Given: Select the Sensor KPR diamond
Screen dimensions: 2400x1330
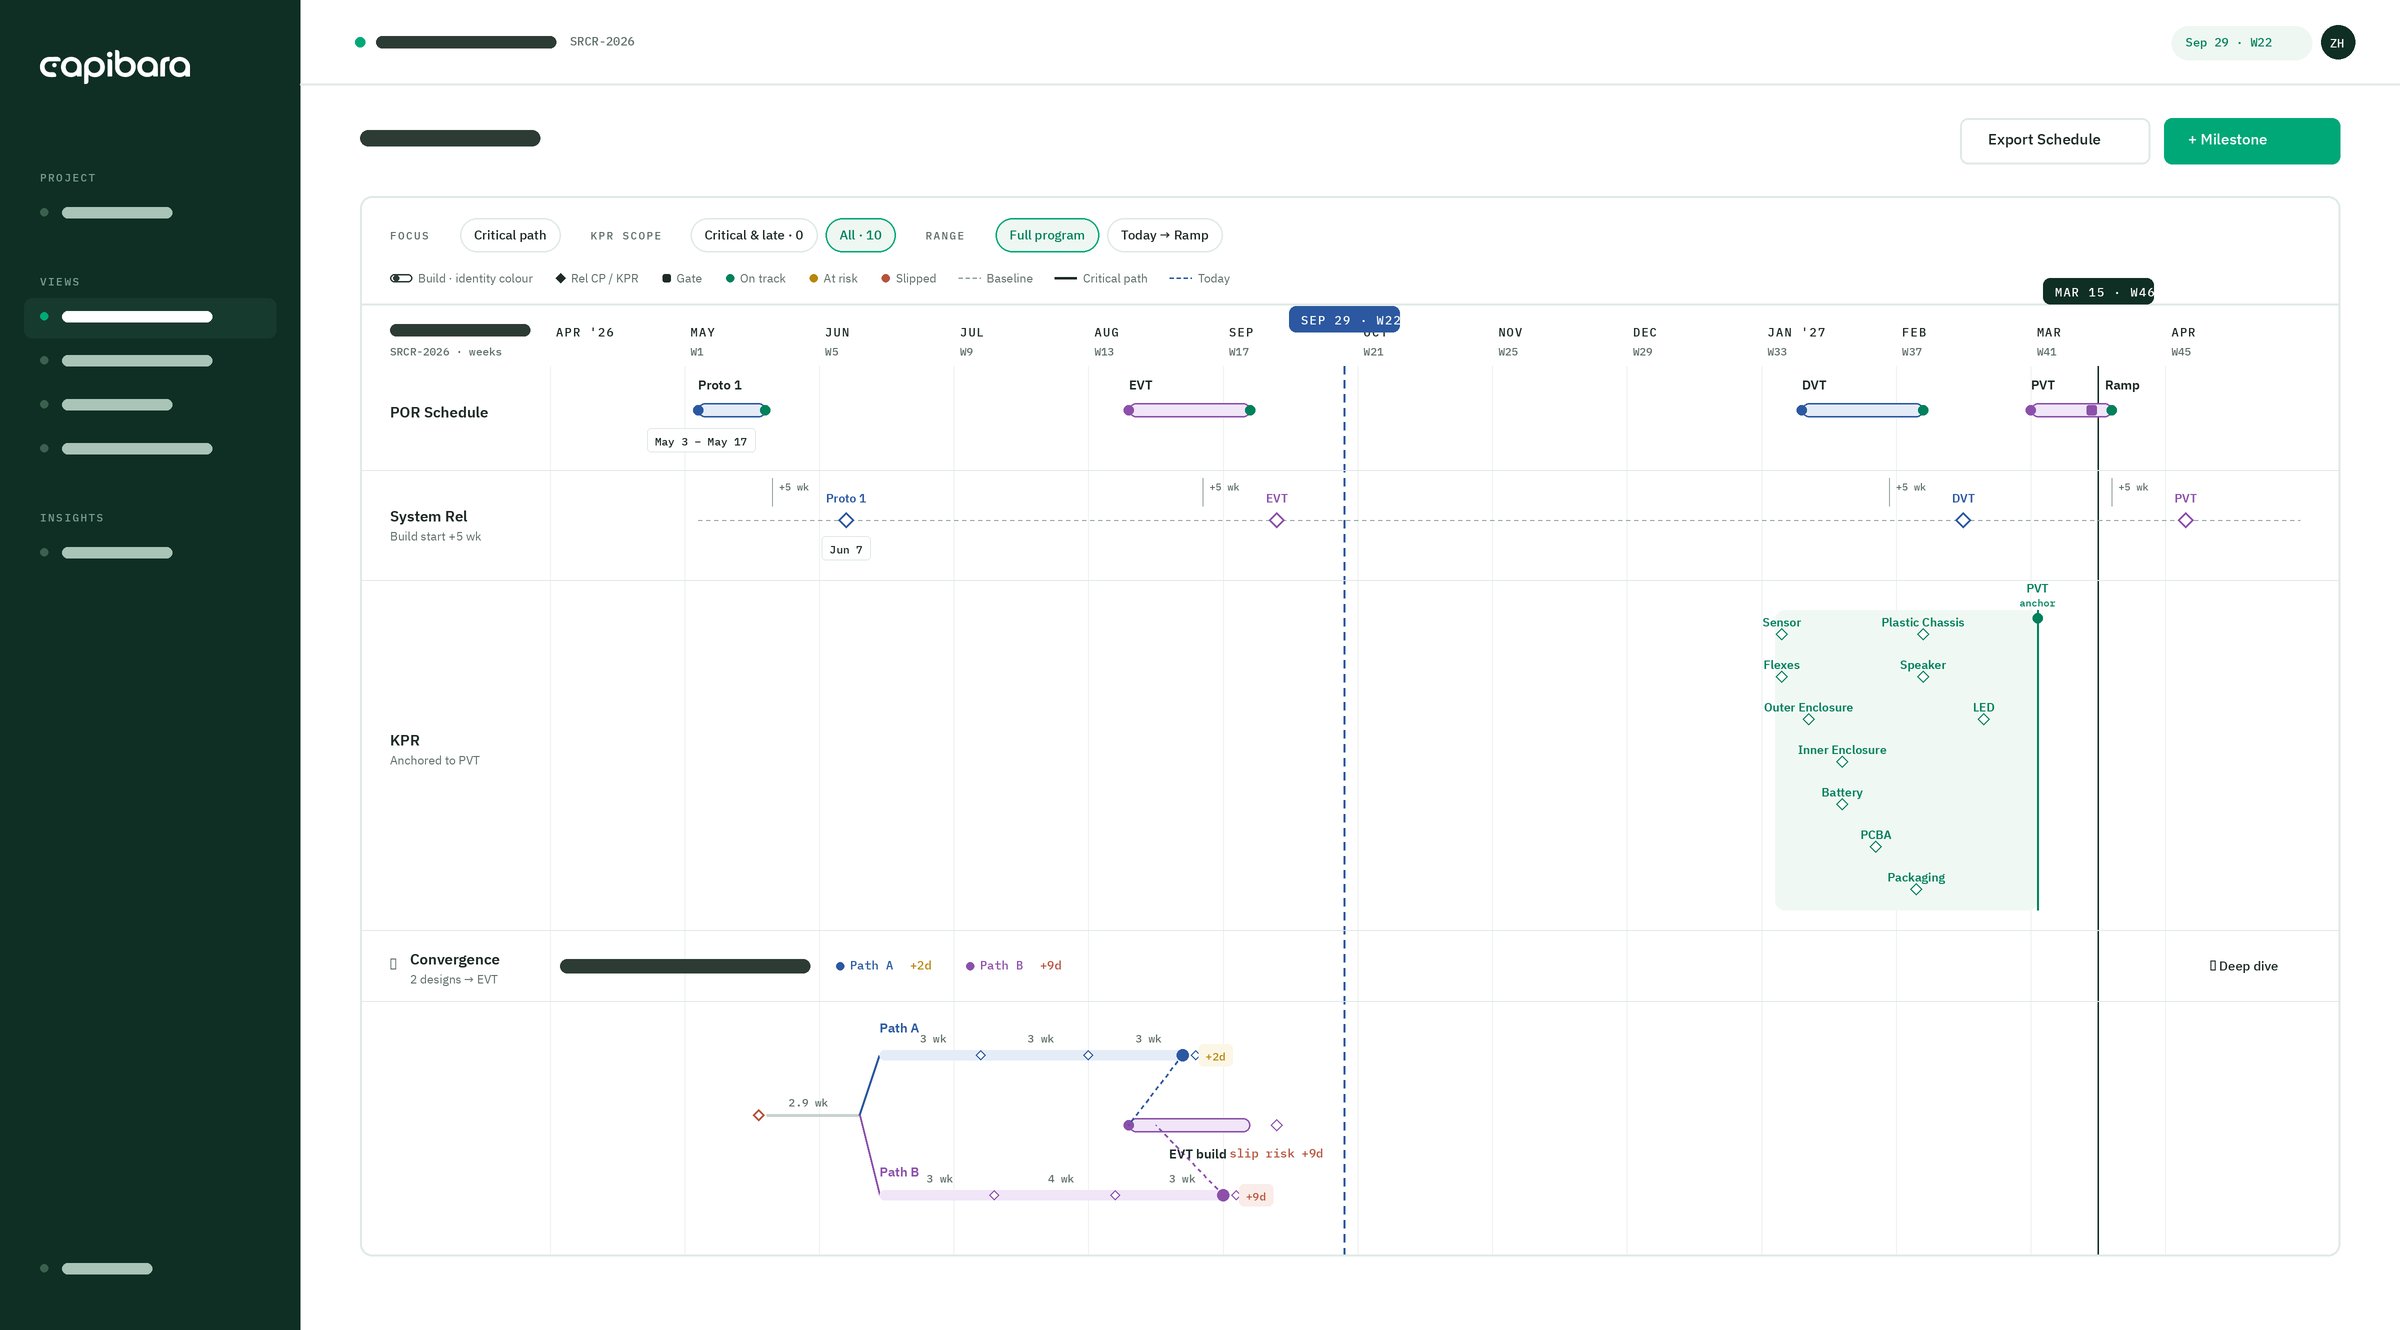Looking at the screenshot, I should click(x=1781, y=635).
